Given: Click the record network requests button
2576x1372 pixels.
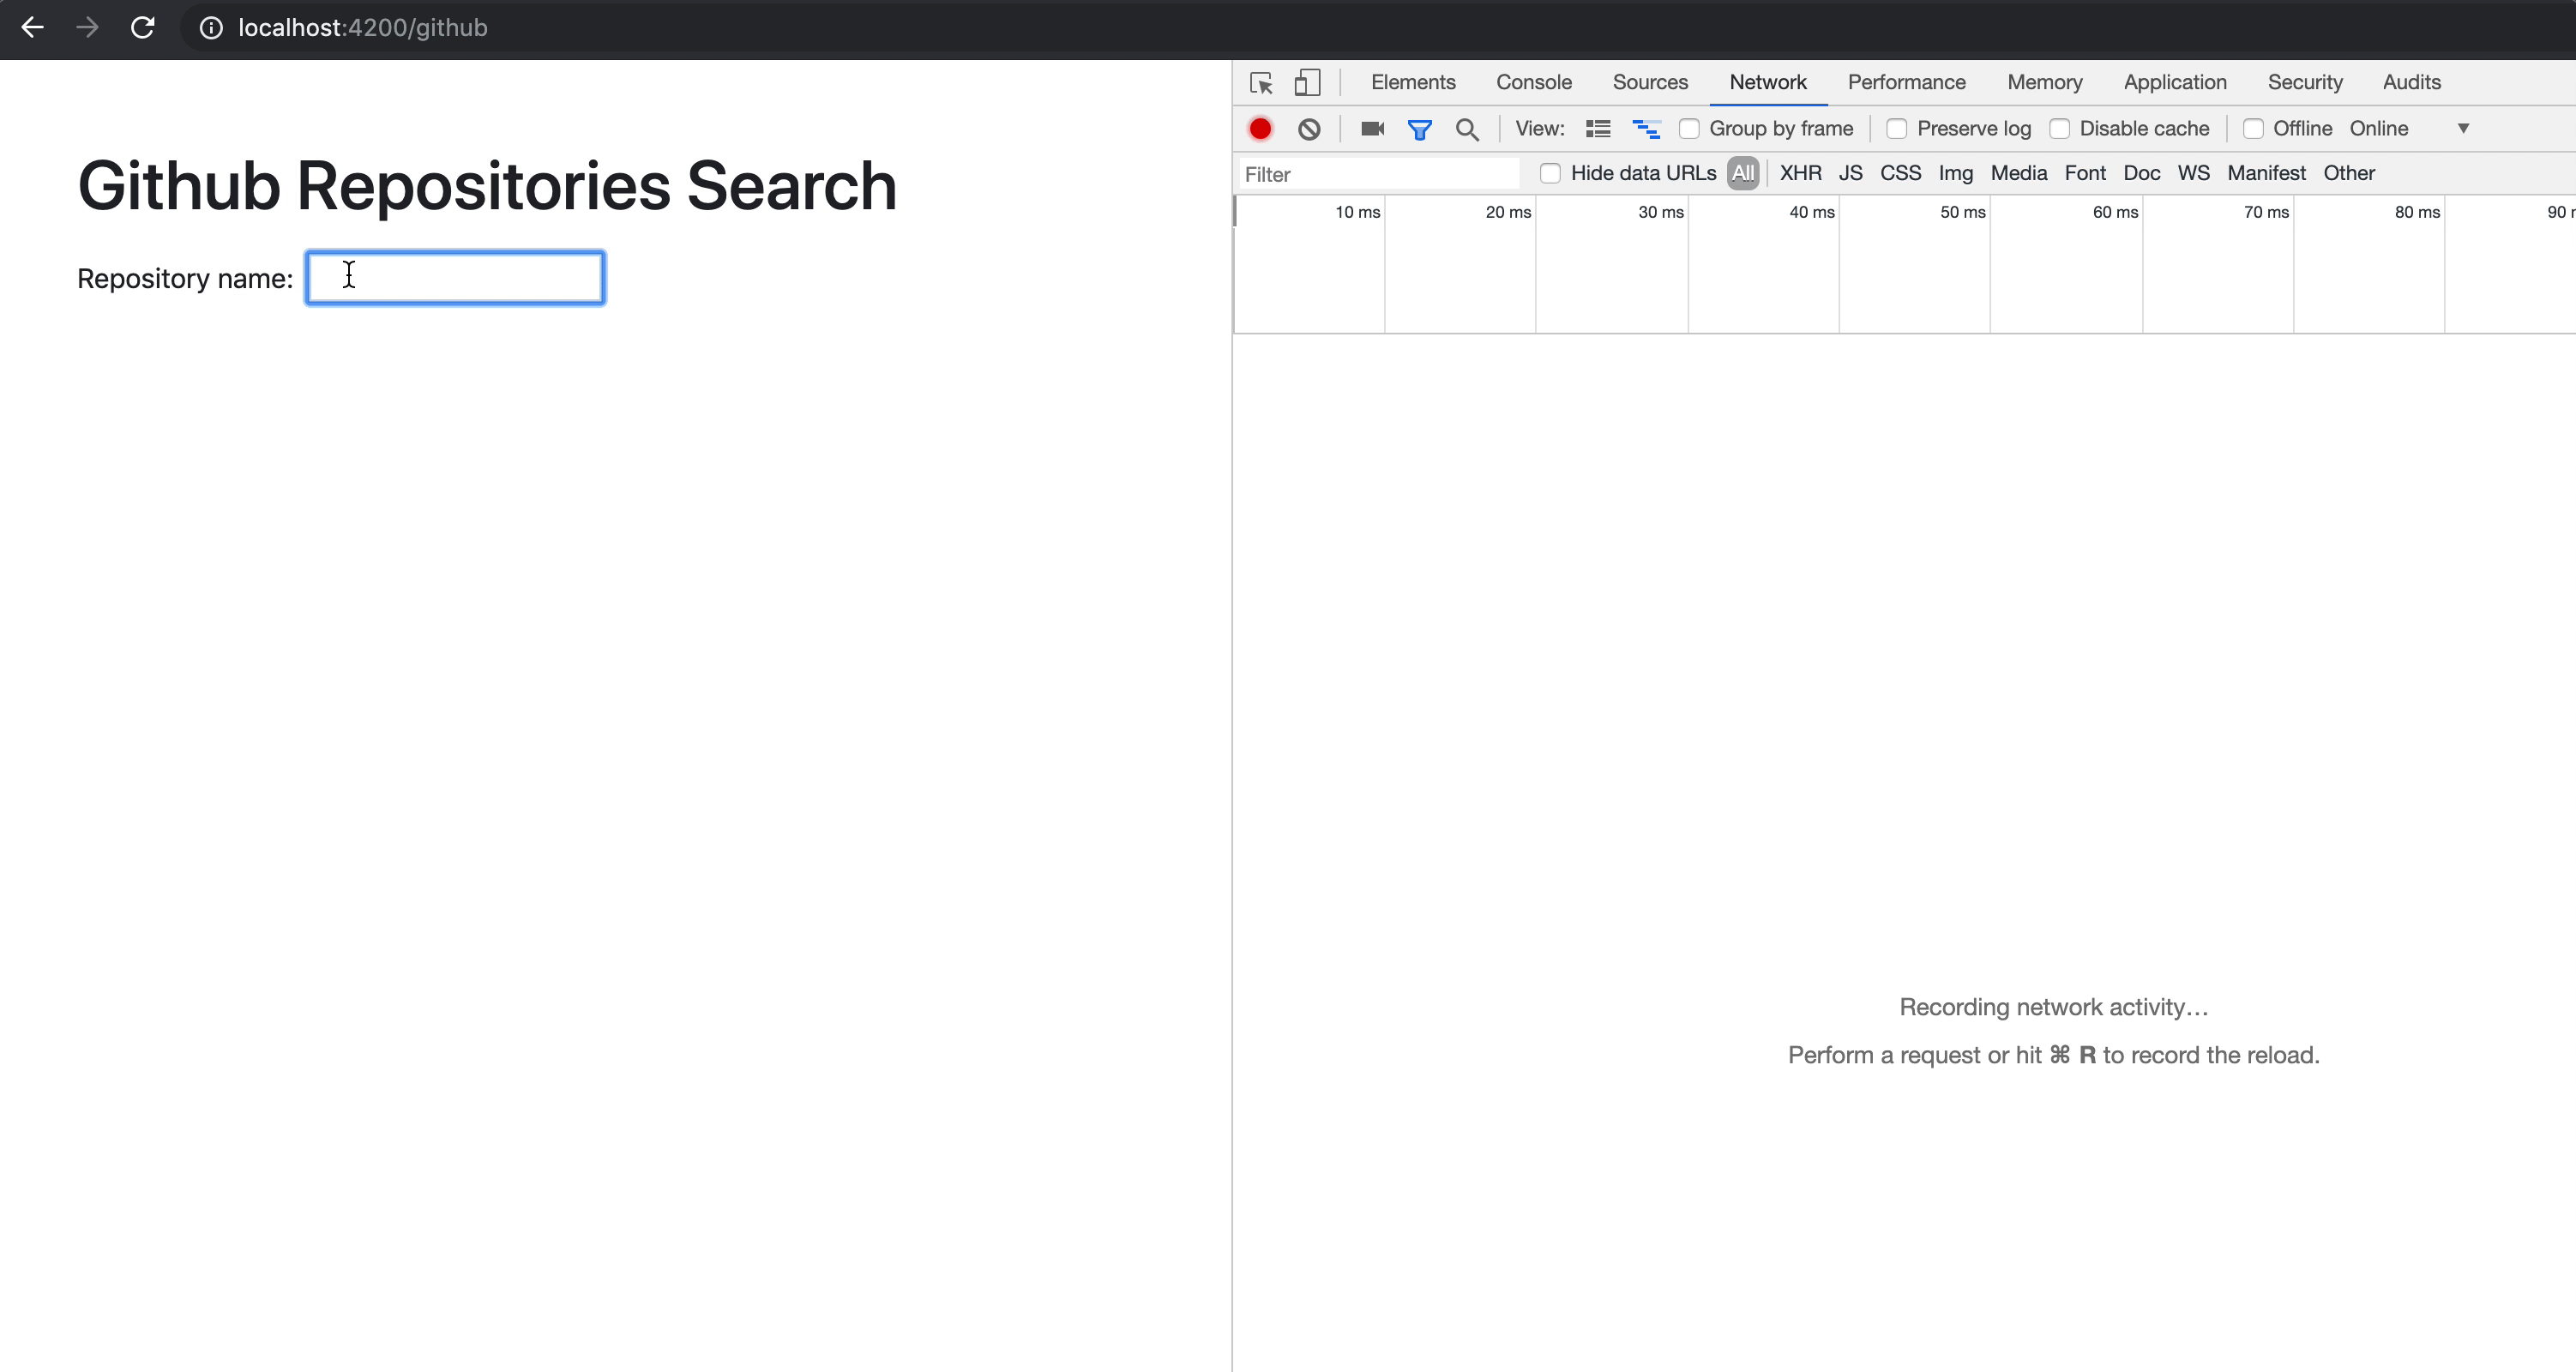Looking at the screenshot, I should 1261,128.
